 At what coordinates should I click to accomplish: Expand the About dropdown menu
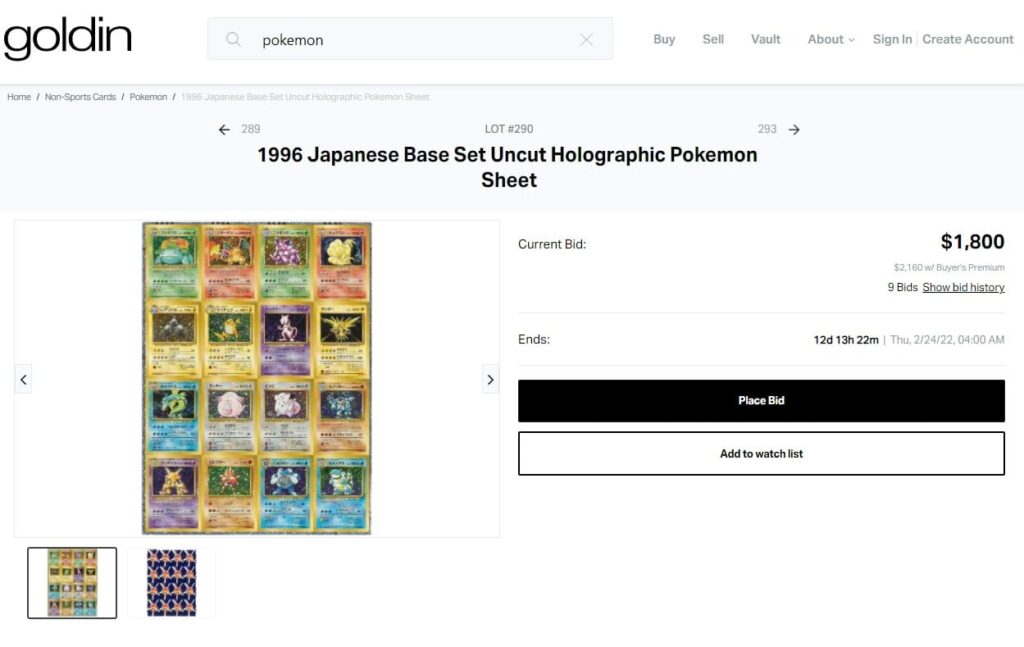click(831, 39)
